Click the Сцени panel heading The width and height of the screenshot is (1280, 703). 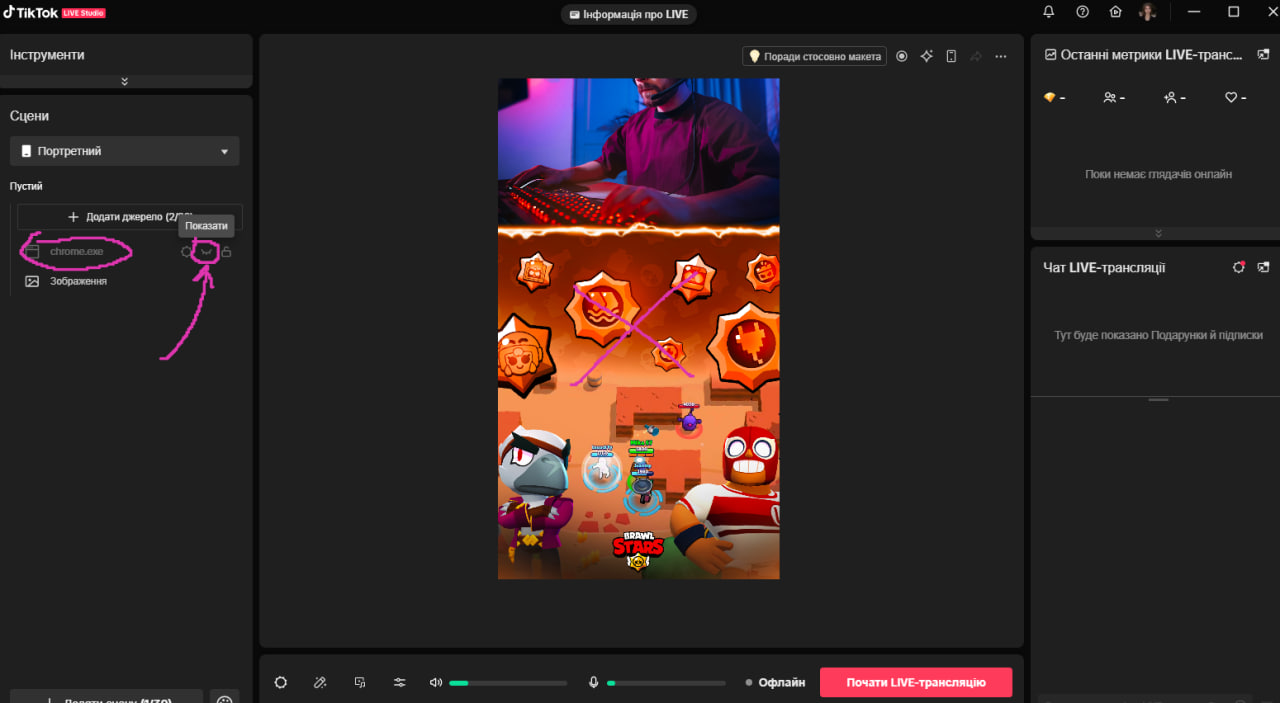(30, 116)
